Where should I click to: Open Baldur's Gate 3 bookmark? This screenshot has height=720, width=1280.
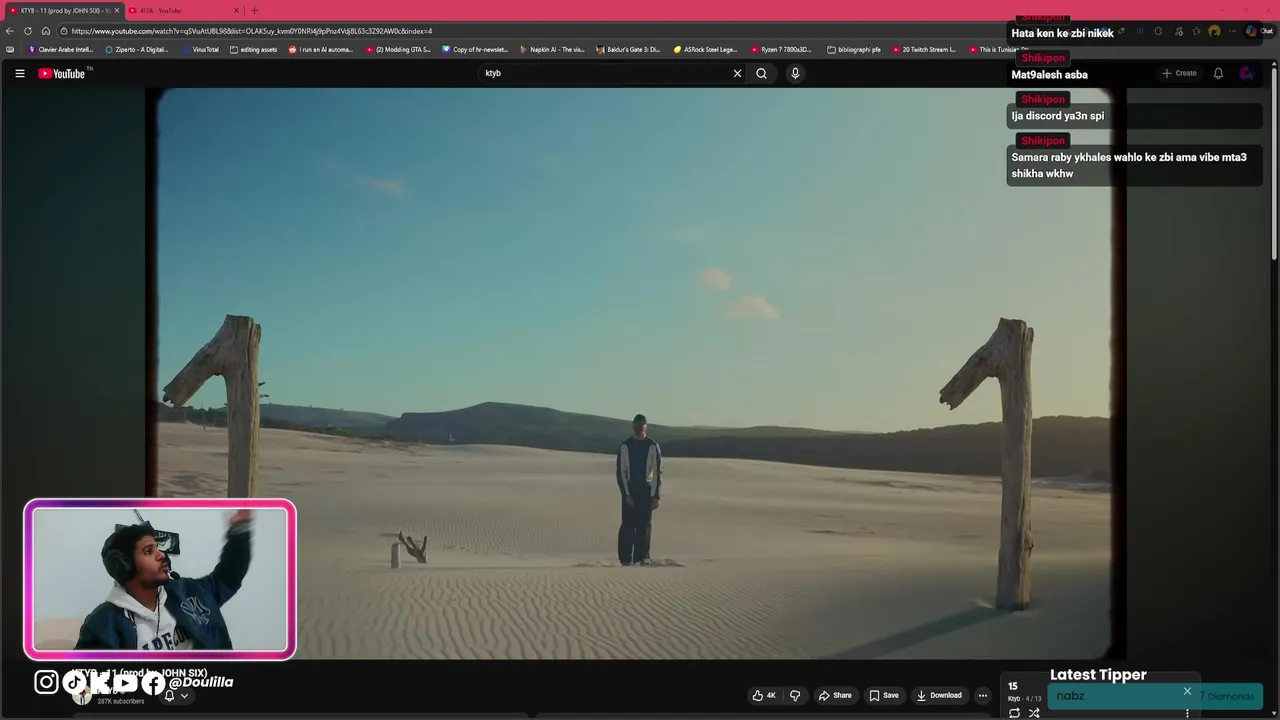(628, 49)
